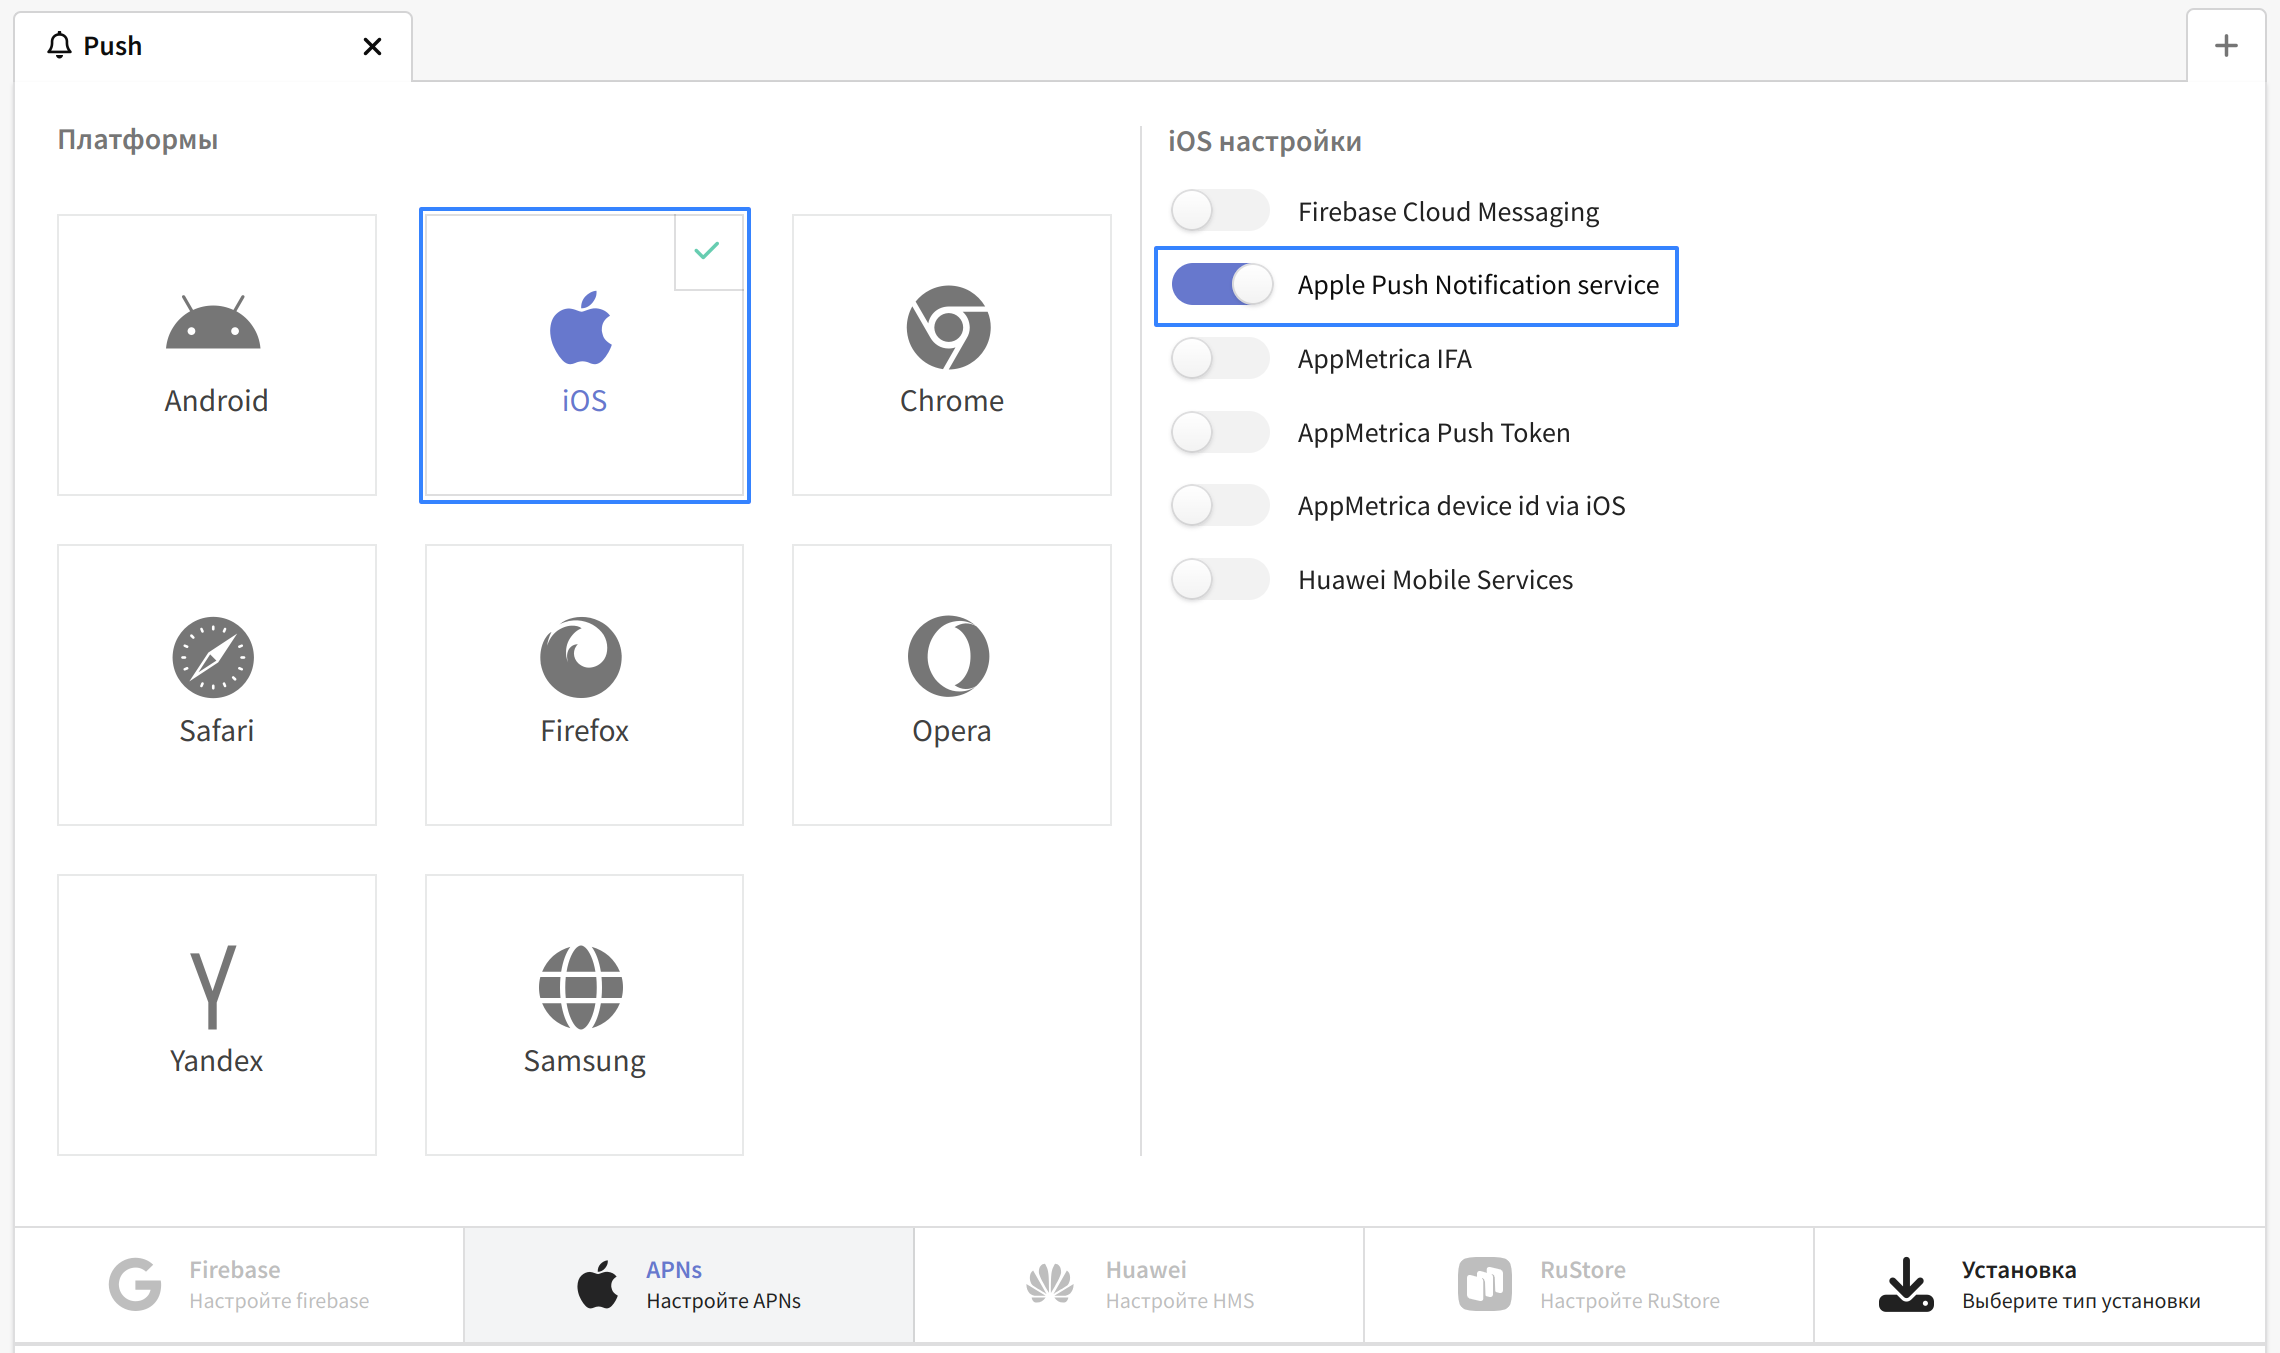
Task: Deselect the iOS Apple icon tile
Action: tap(581, 329)
